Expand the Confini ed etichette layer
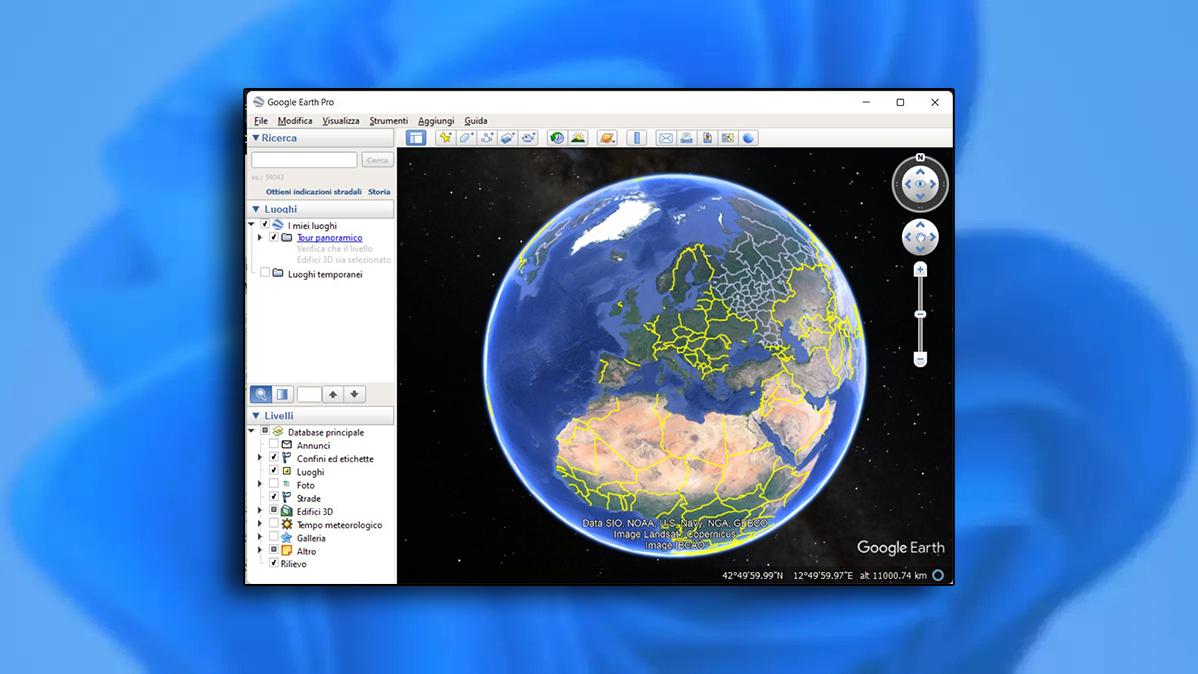1198x674 pixels. point(260,458)
